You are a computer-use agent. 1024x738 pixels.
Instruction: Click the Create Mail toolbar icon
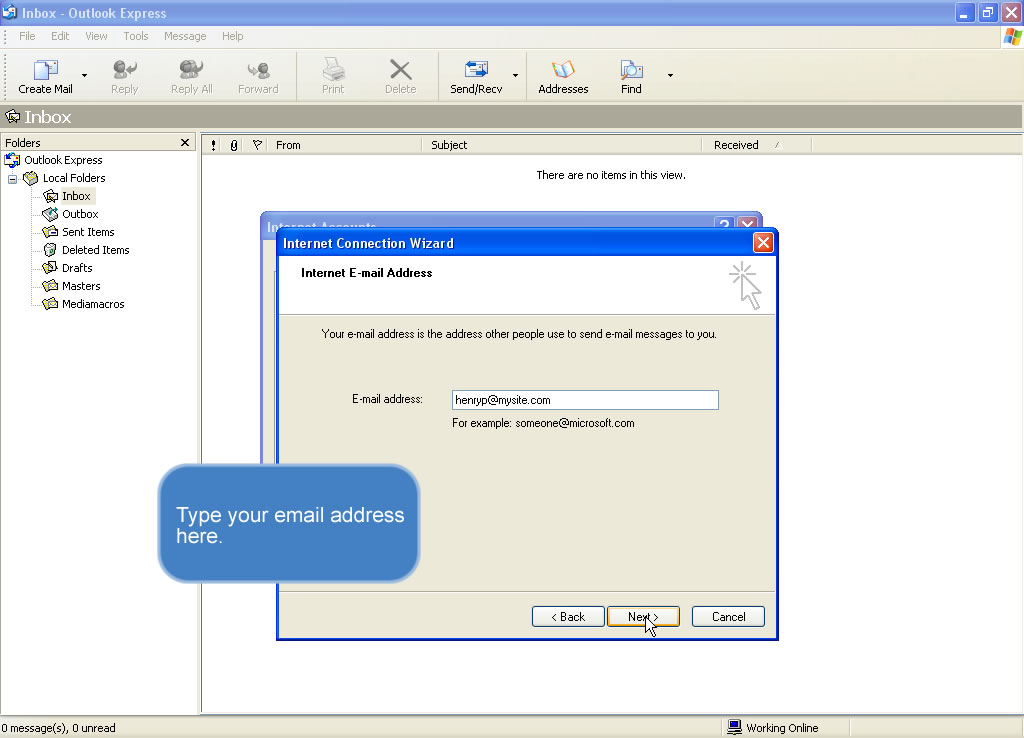point(46,70)
